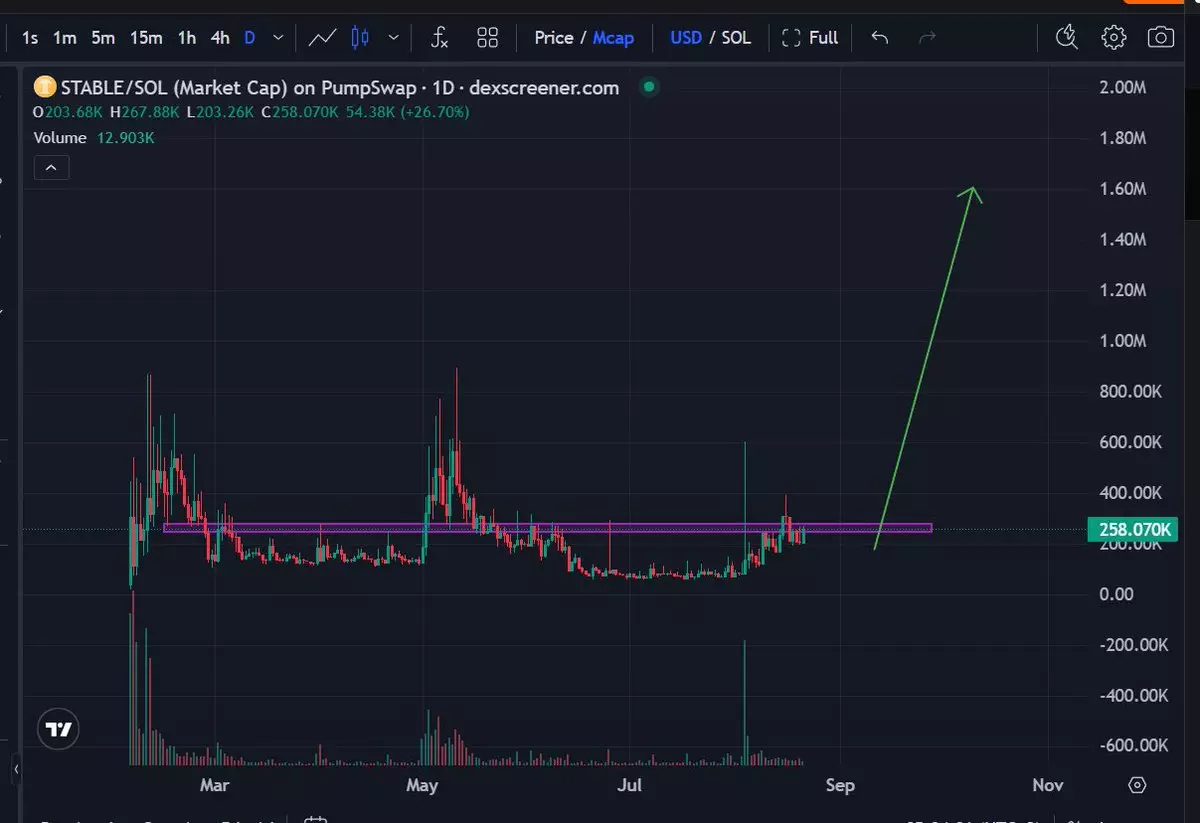Open the fx indicators menu
The height and width of the screenshot is (823, 1200).
click(439, 38)
